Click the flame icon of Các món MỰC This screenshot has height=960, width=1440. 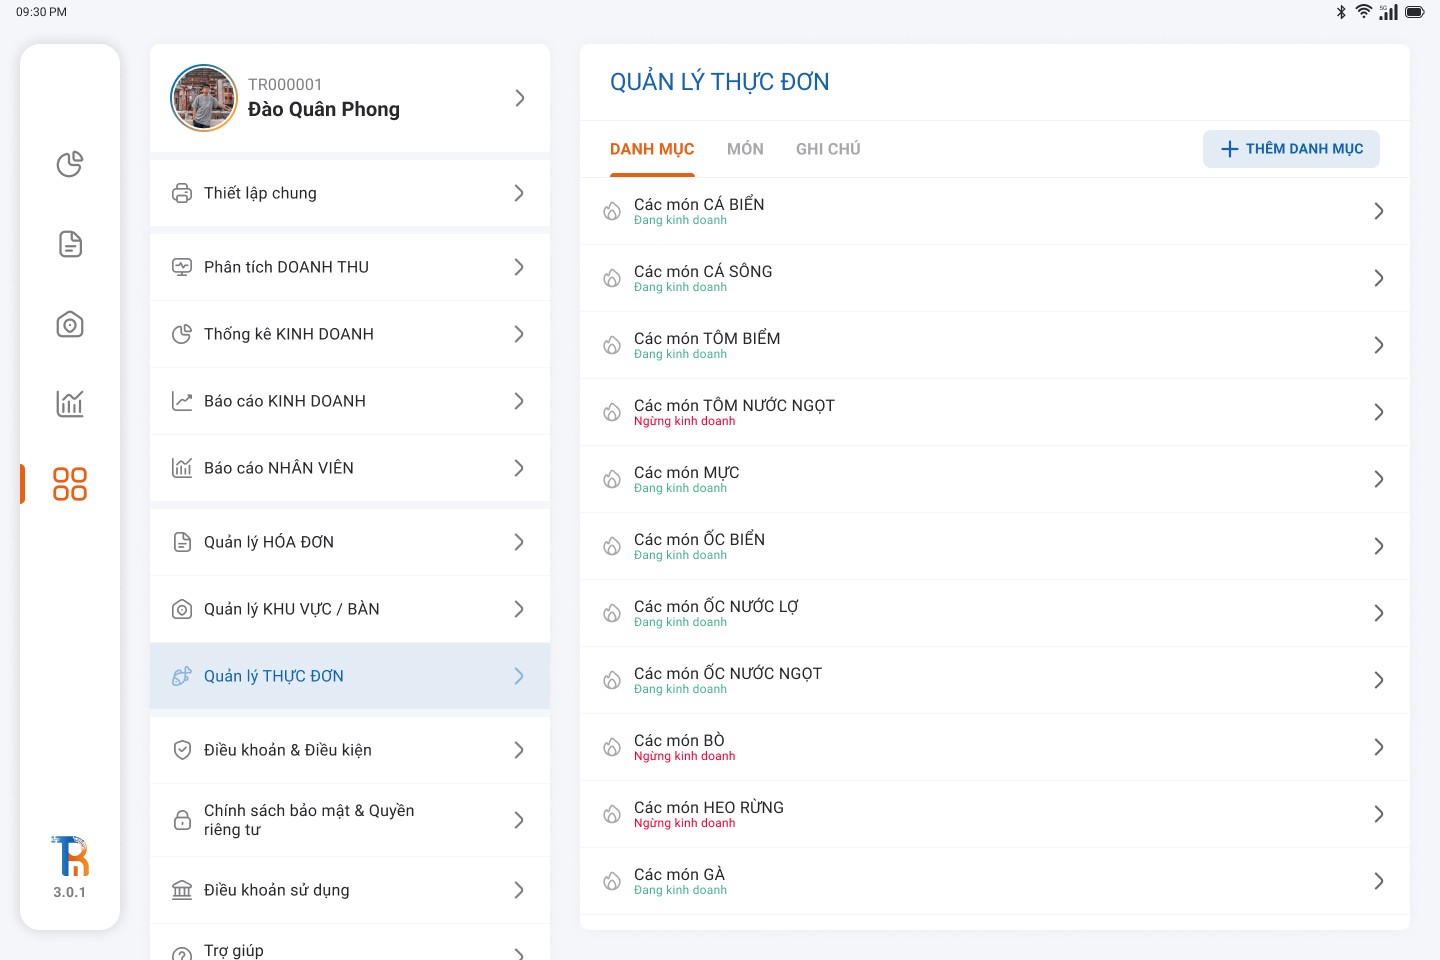(612, 479)
